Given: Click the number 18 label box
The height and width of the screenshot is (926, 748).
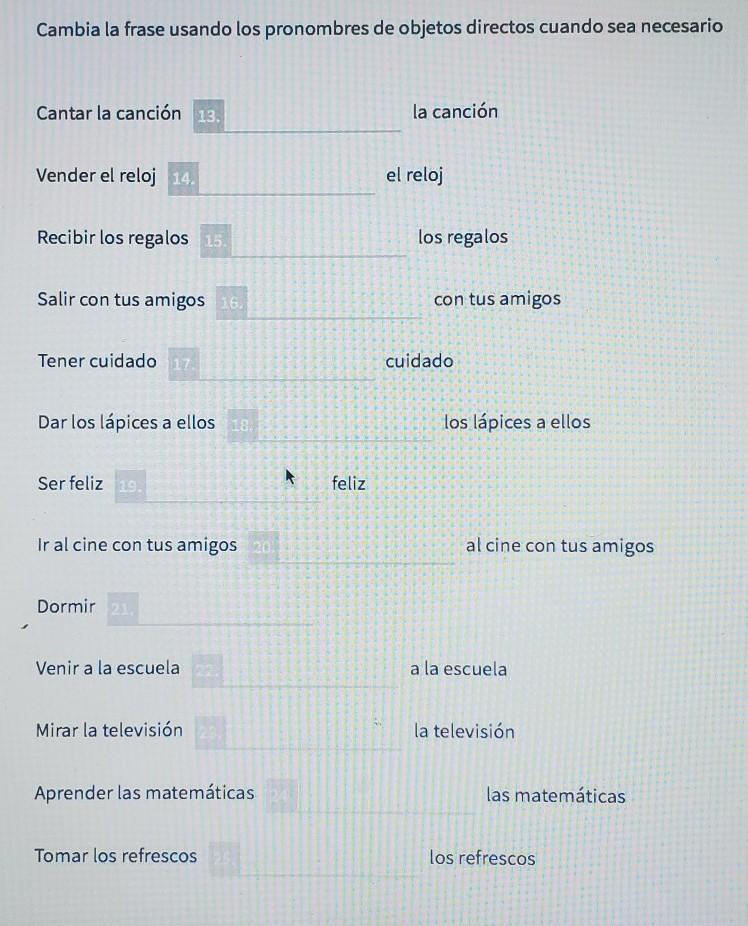Looking at the screenshot, I should [243, 425].
